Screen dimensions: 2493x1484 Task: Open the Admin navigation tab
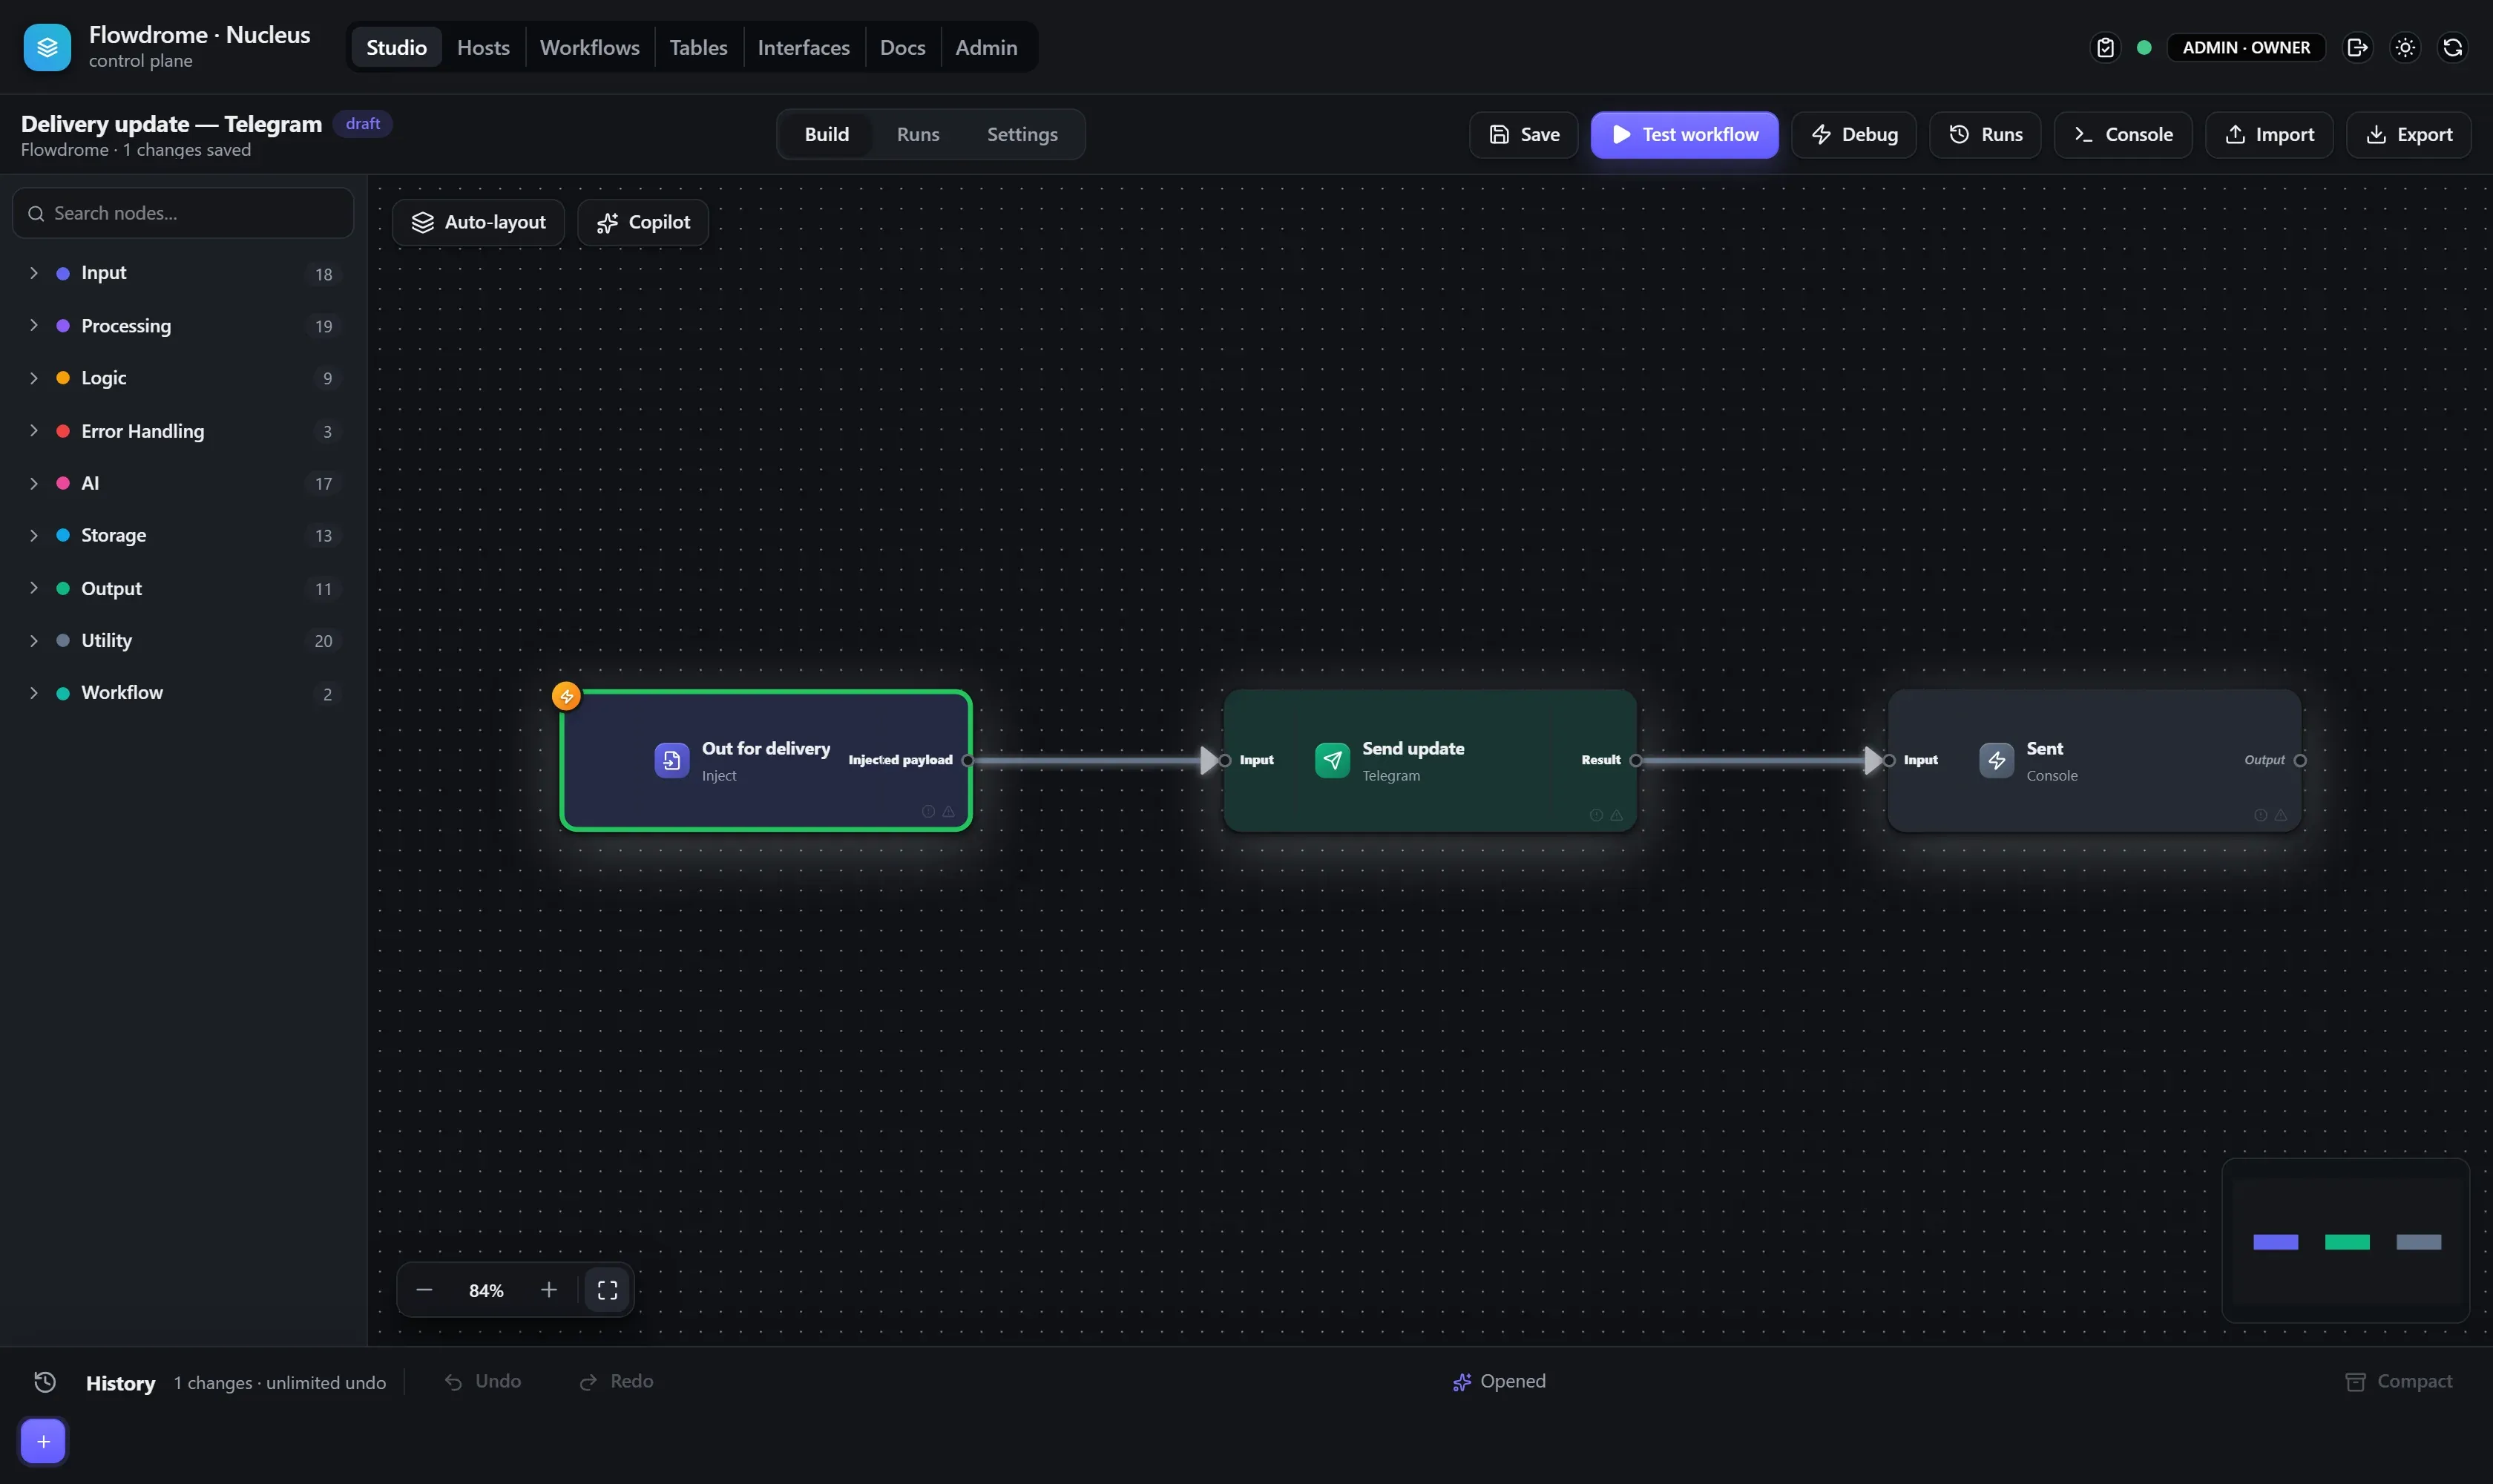[986, 47]
